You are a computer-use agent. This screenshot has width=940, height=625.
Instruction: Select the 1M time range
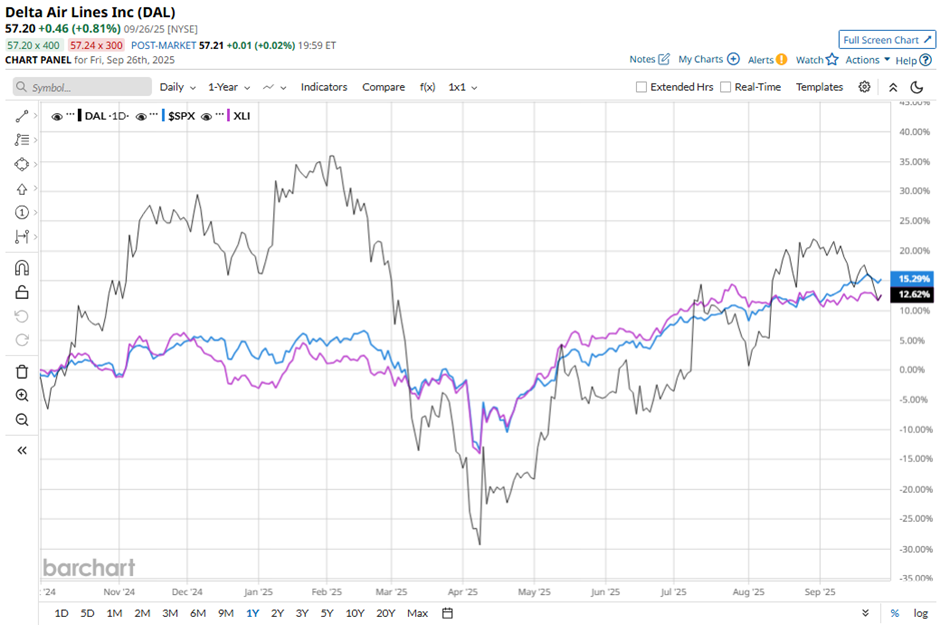pyautogui.click(x=115, y=613)
